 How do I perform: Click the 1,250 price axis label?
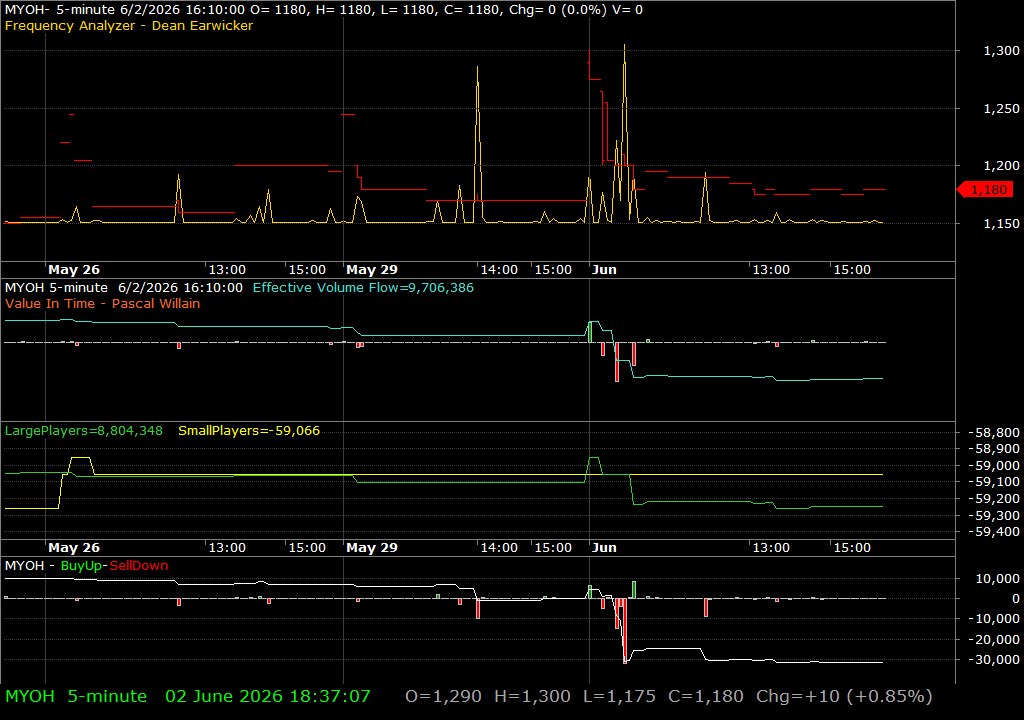pos(1001,108)
